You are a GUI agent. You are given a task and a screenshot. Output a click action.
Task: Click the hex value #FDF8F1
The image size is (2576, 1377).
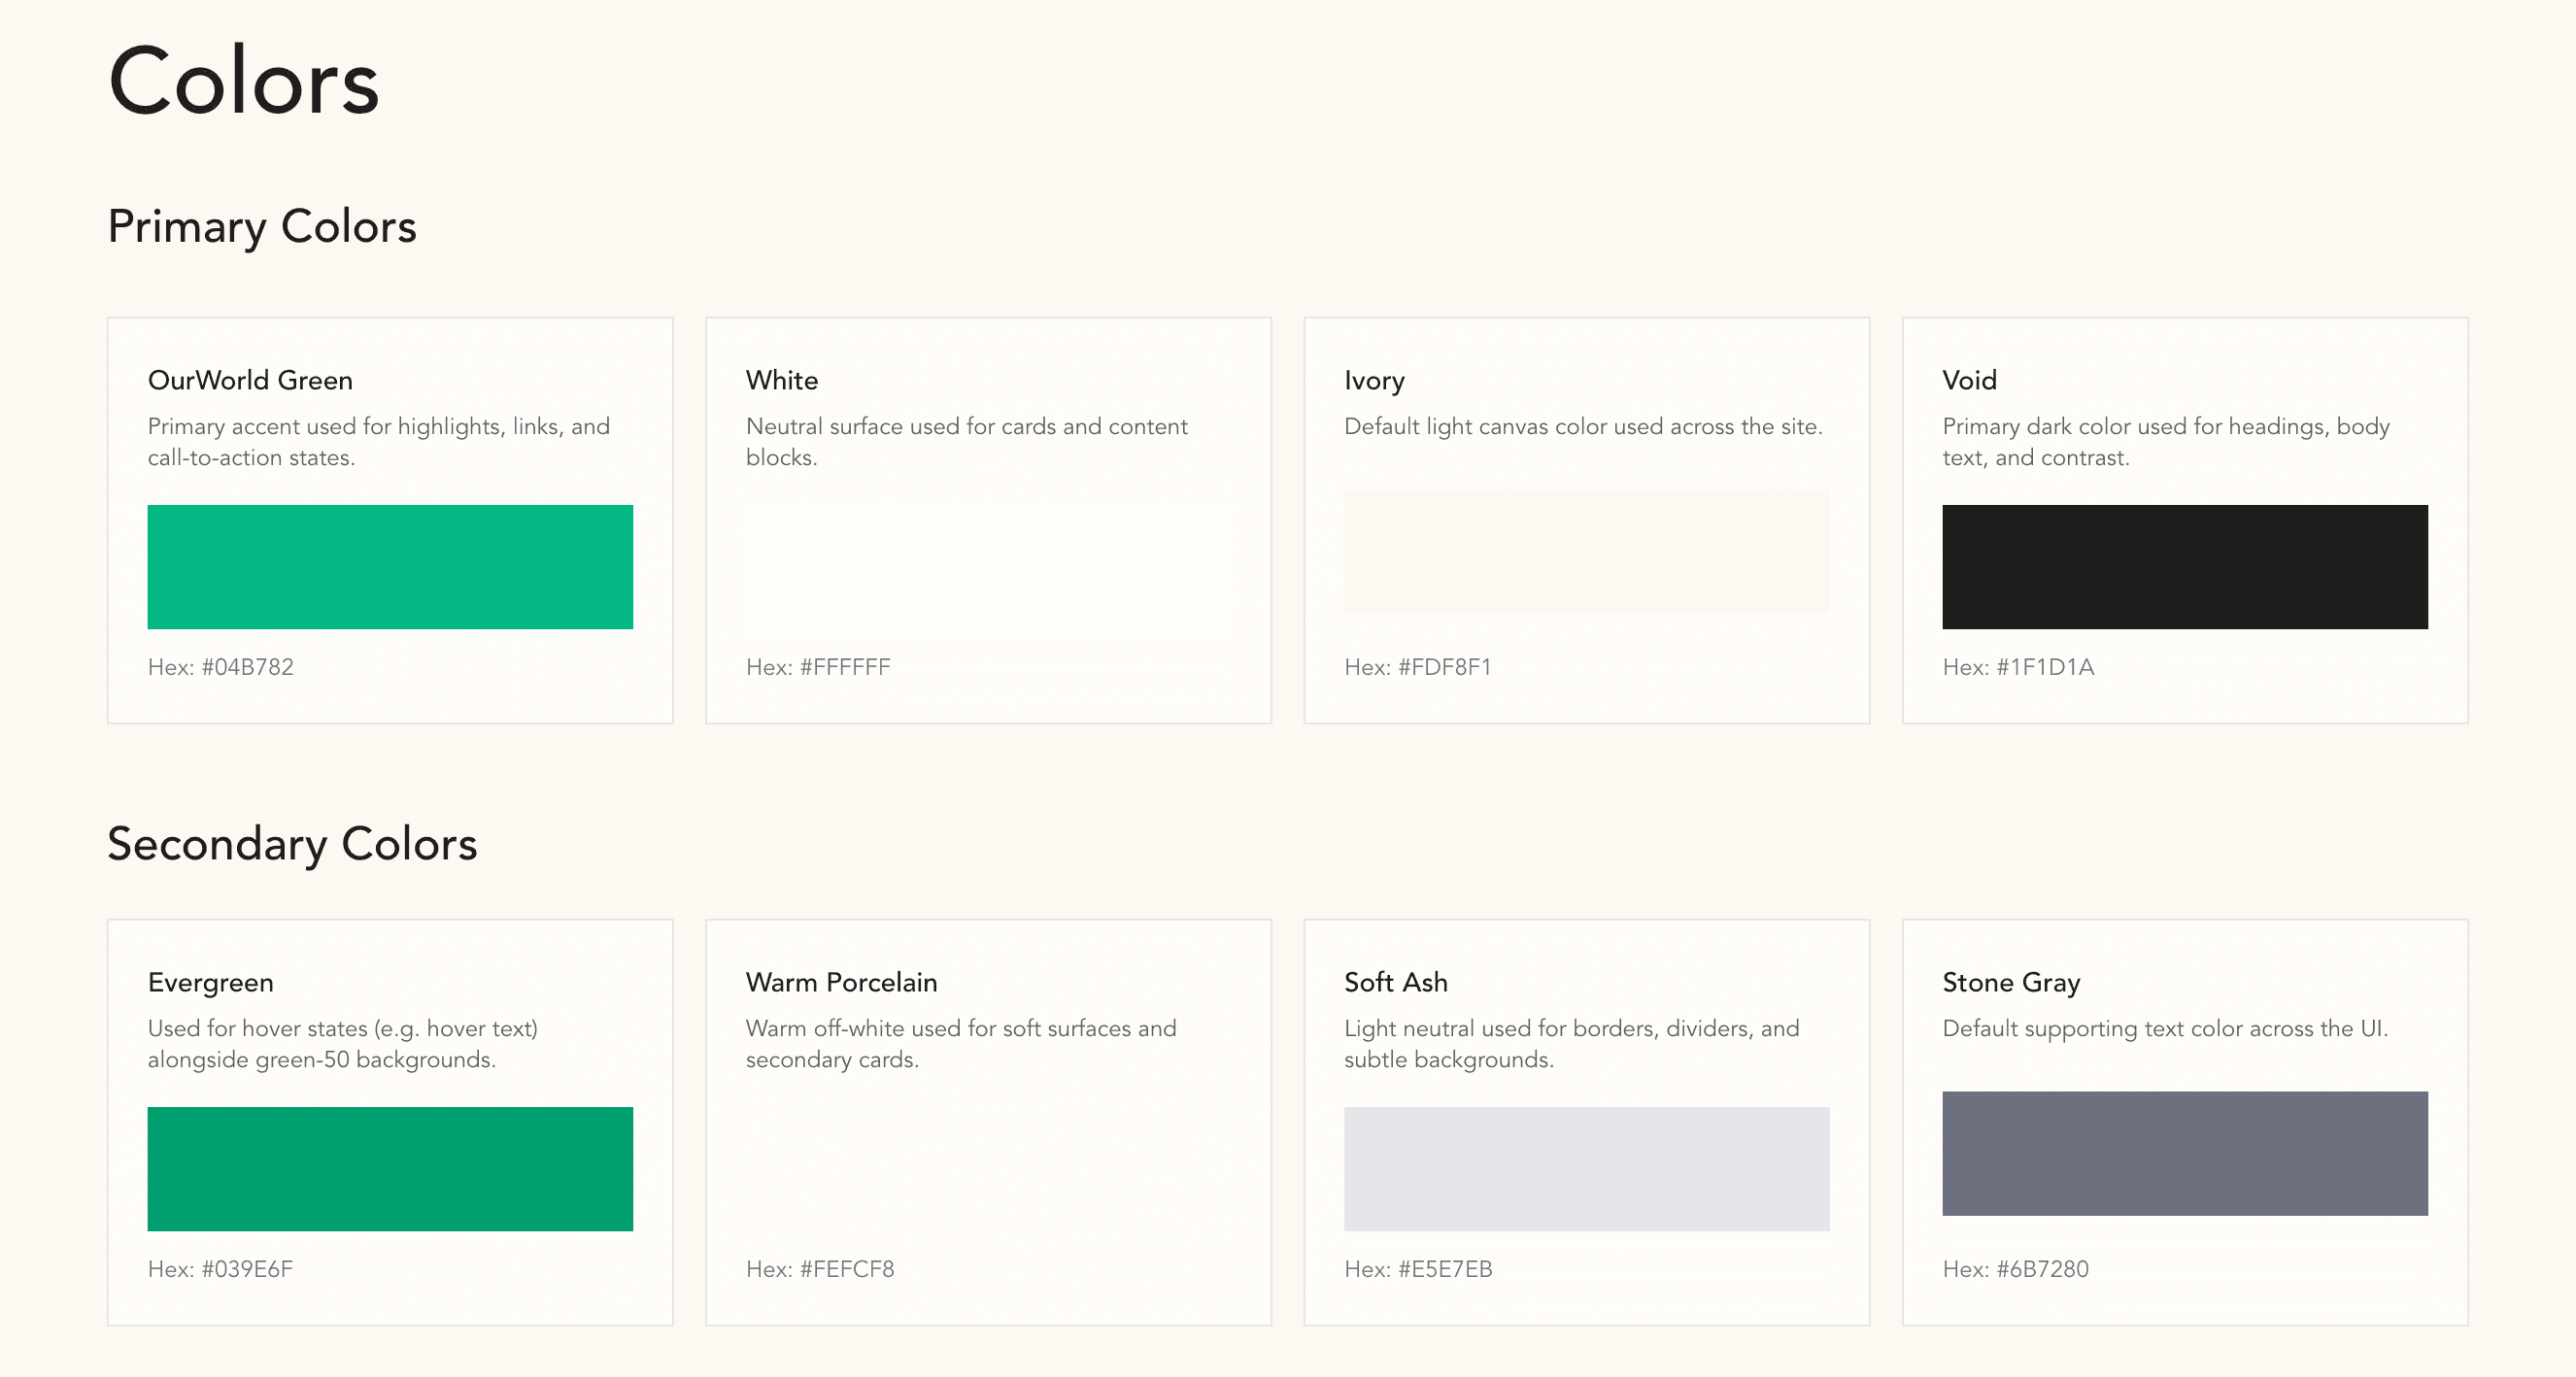1417,666
